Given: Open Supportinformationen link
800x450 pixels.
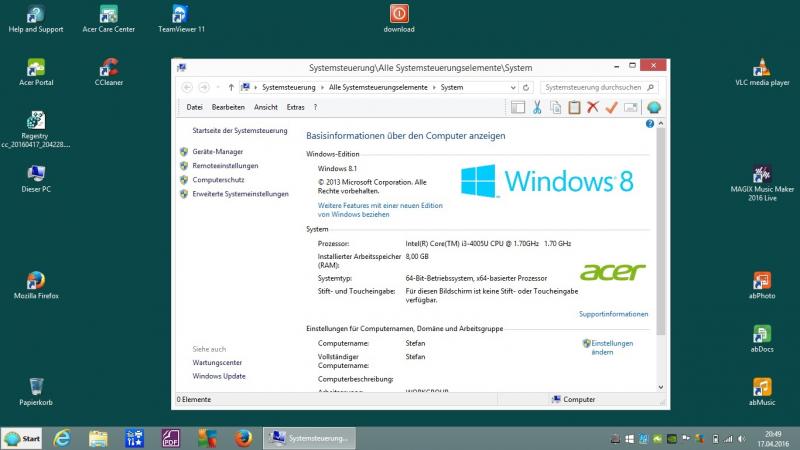Looking at the screenshot, I should coord(613,314).
